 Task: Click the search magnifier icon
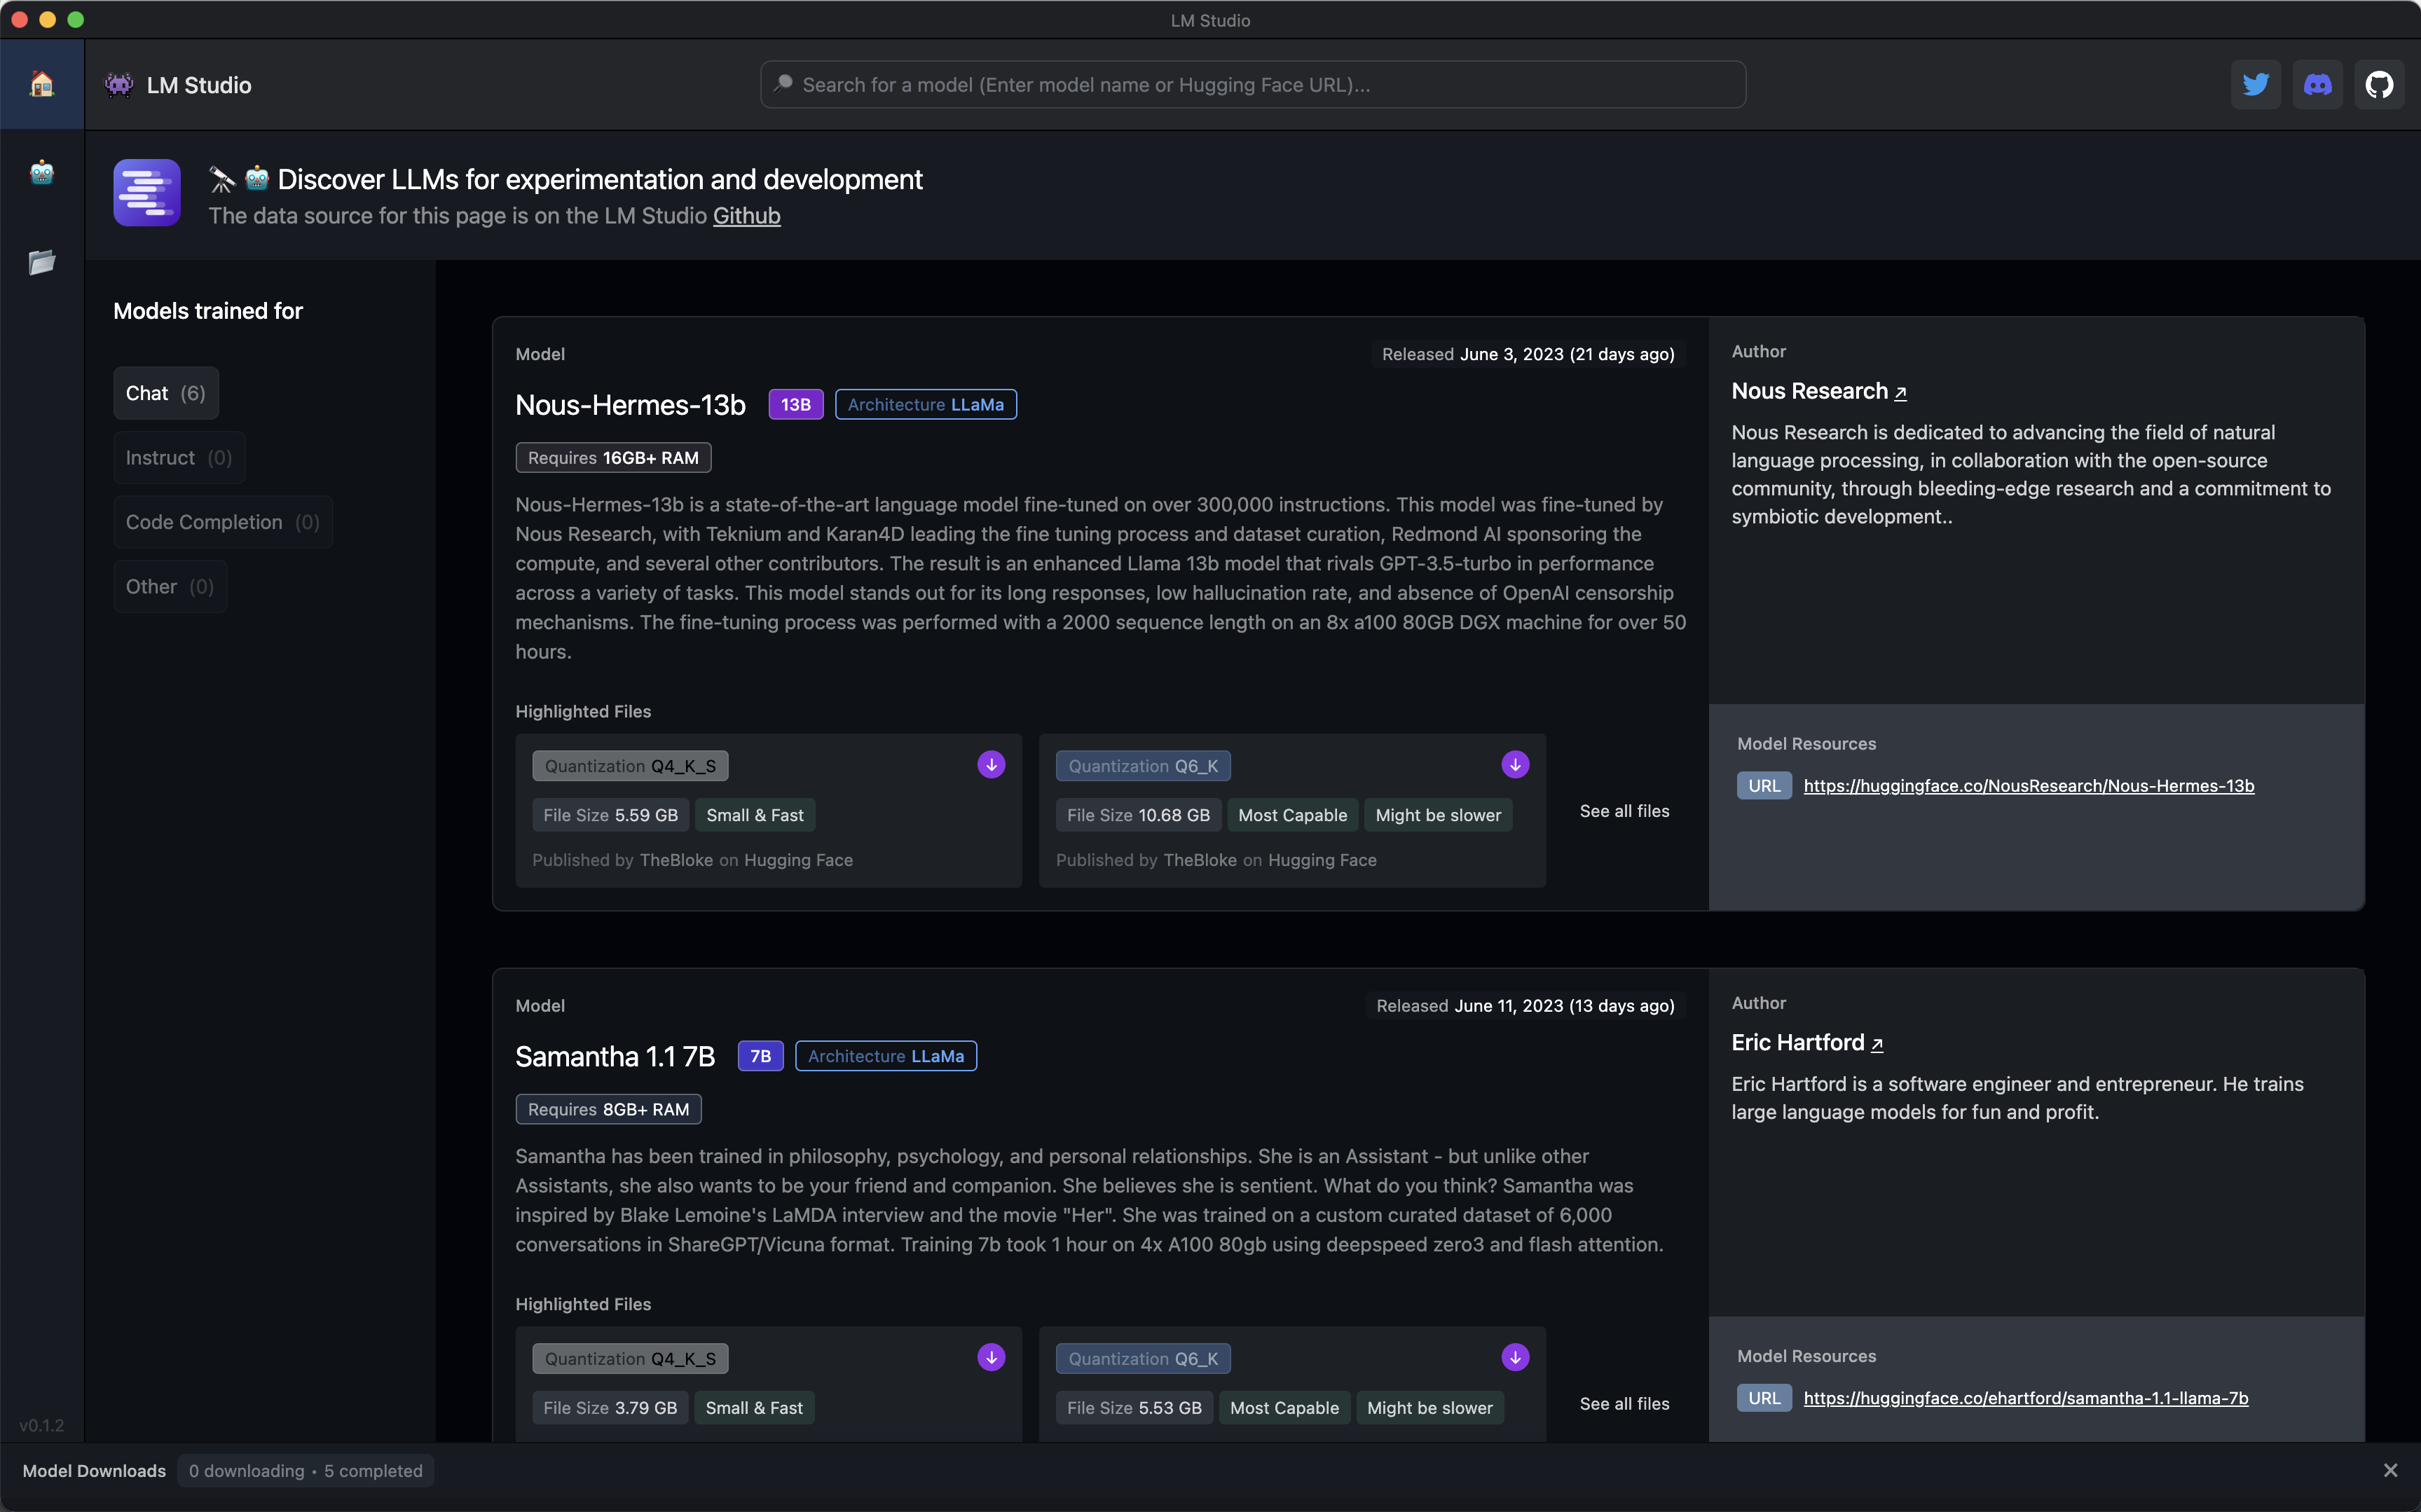pos(784,84)
